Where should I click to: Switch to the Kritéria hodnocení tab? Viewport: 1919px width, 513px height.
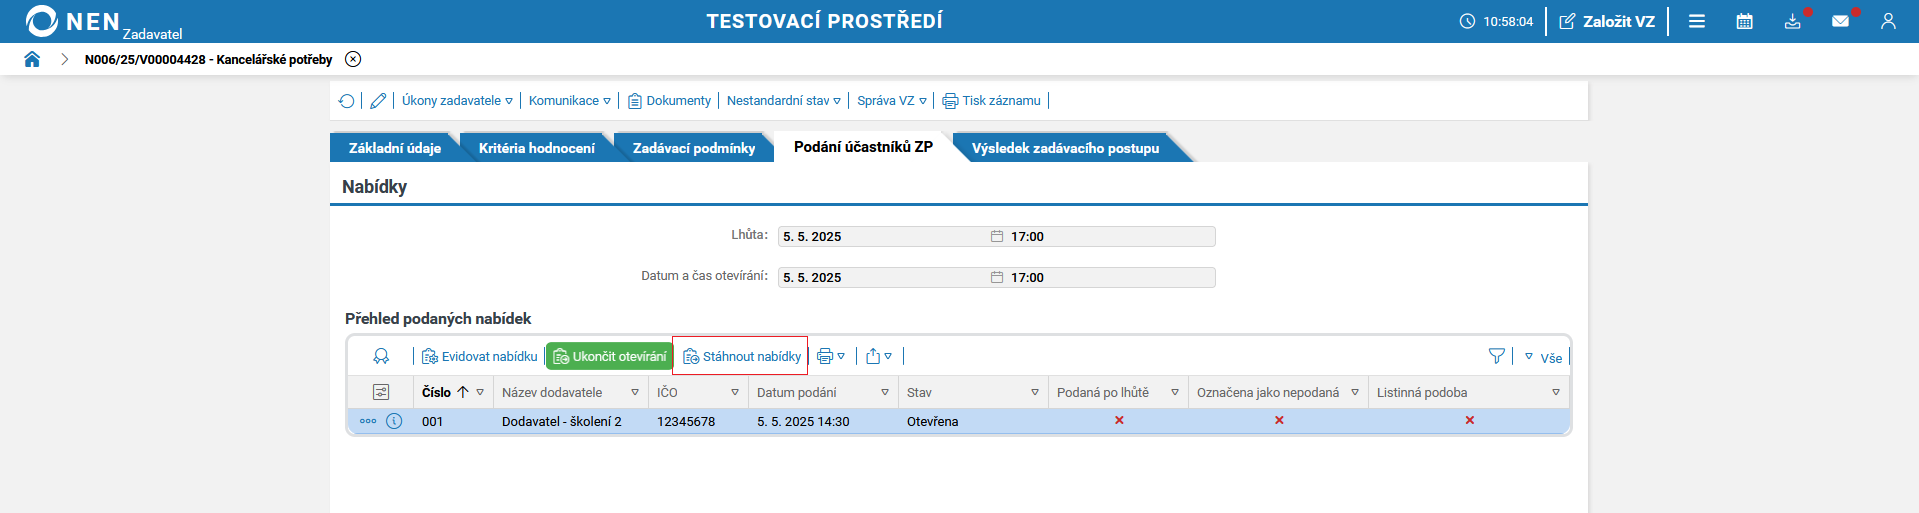[536, 148]
